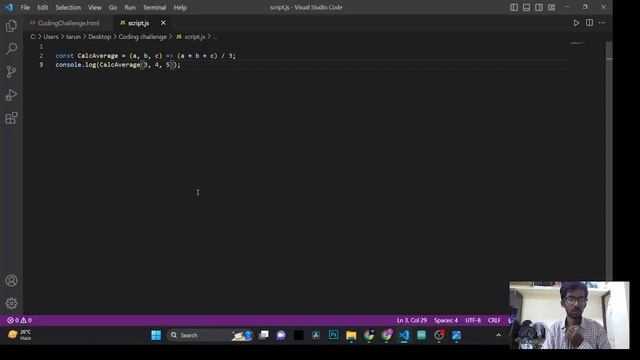
Task: Open the editor More Actions ellipsis
Action: tap(602, 23)
